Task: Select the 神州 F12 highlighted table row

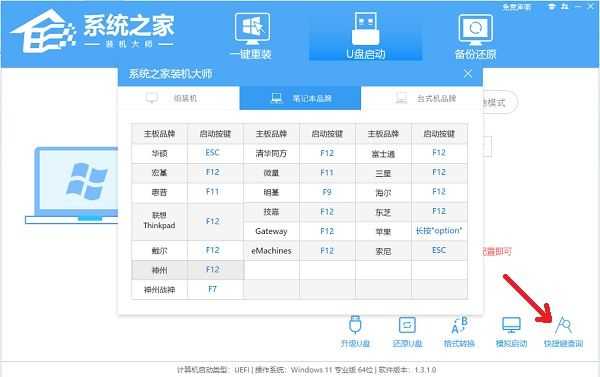Action: click(188, 270)
